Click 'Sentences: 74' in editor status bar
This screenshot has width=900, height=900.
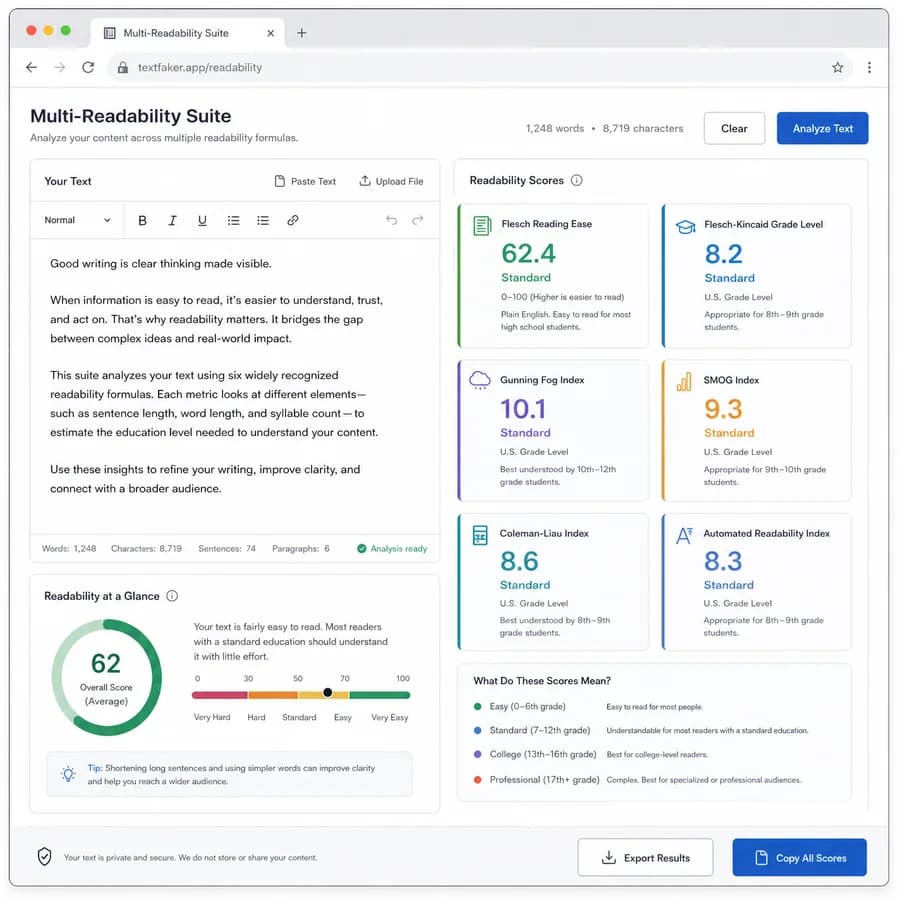click(x=227, y=549)
